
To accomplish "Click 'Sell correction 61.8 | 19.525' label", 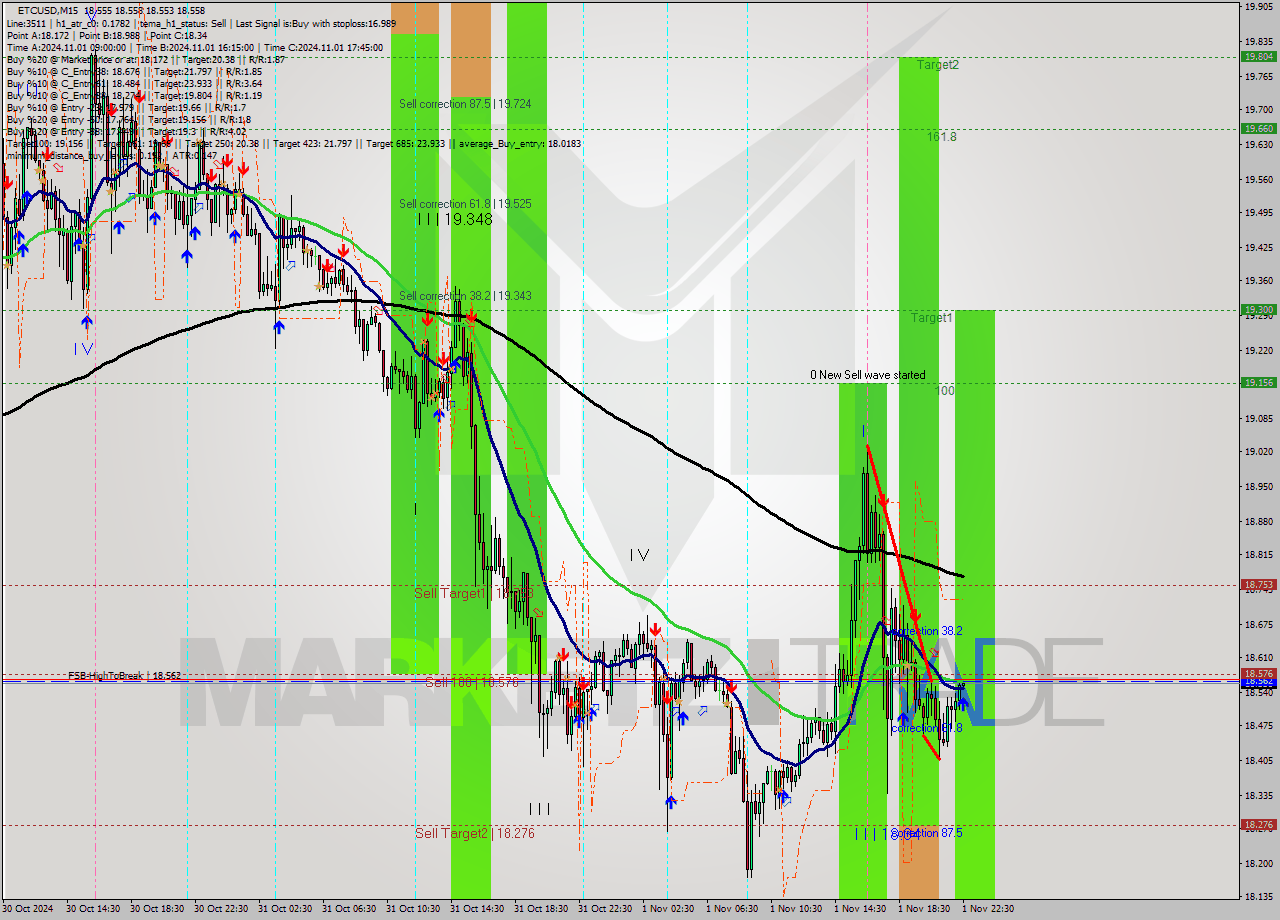I will [x=465, y=203].
